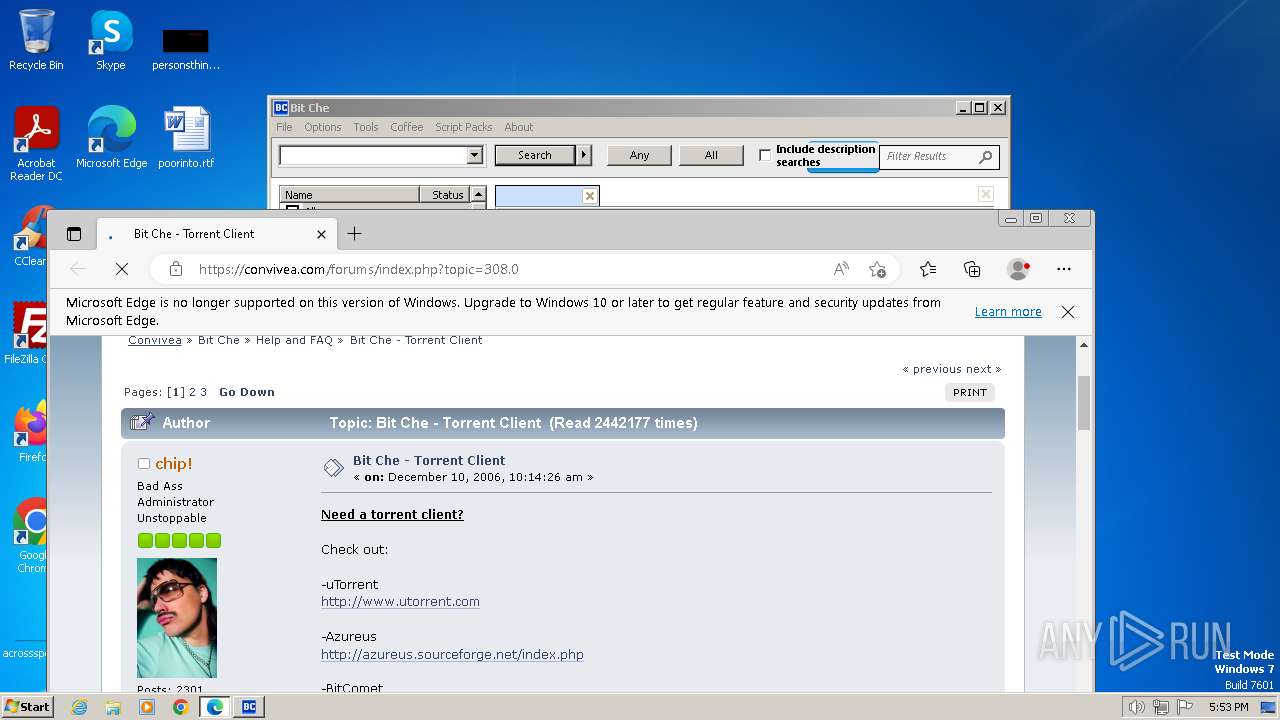Click the Bit Che list scroll up arrow
Viewport: 1280px width, 720px height.
pyautogui.click(x=478, y=195)
